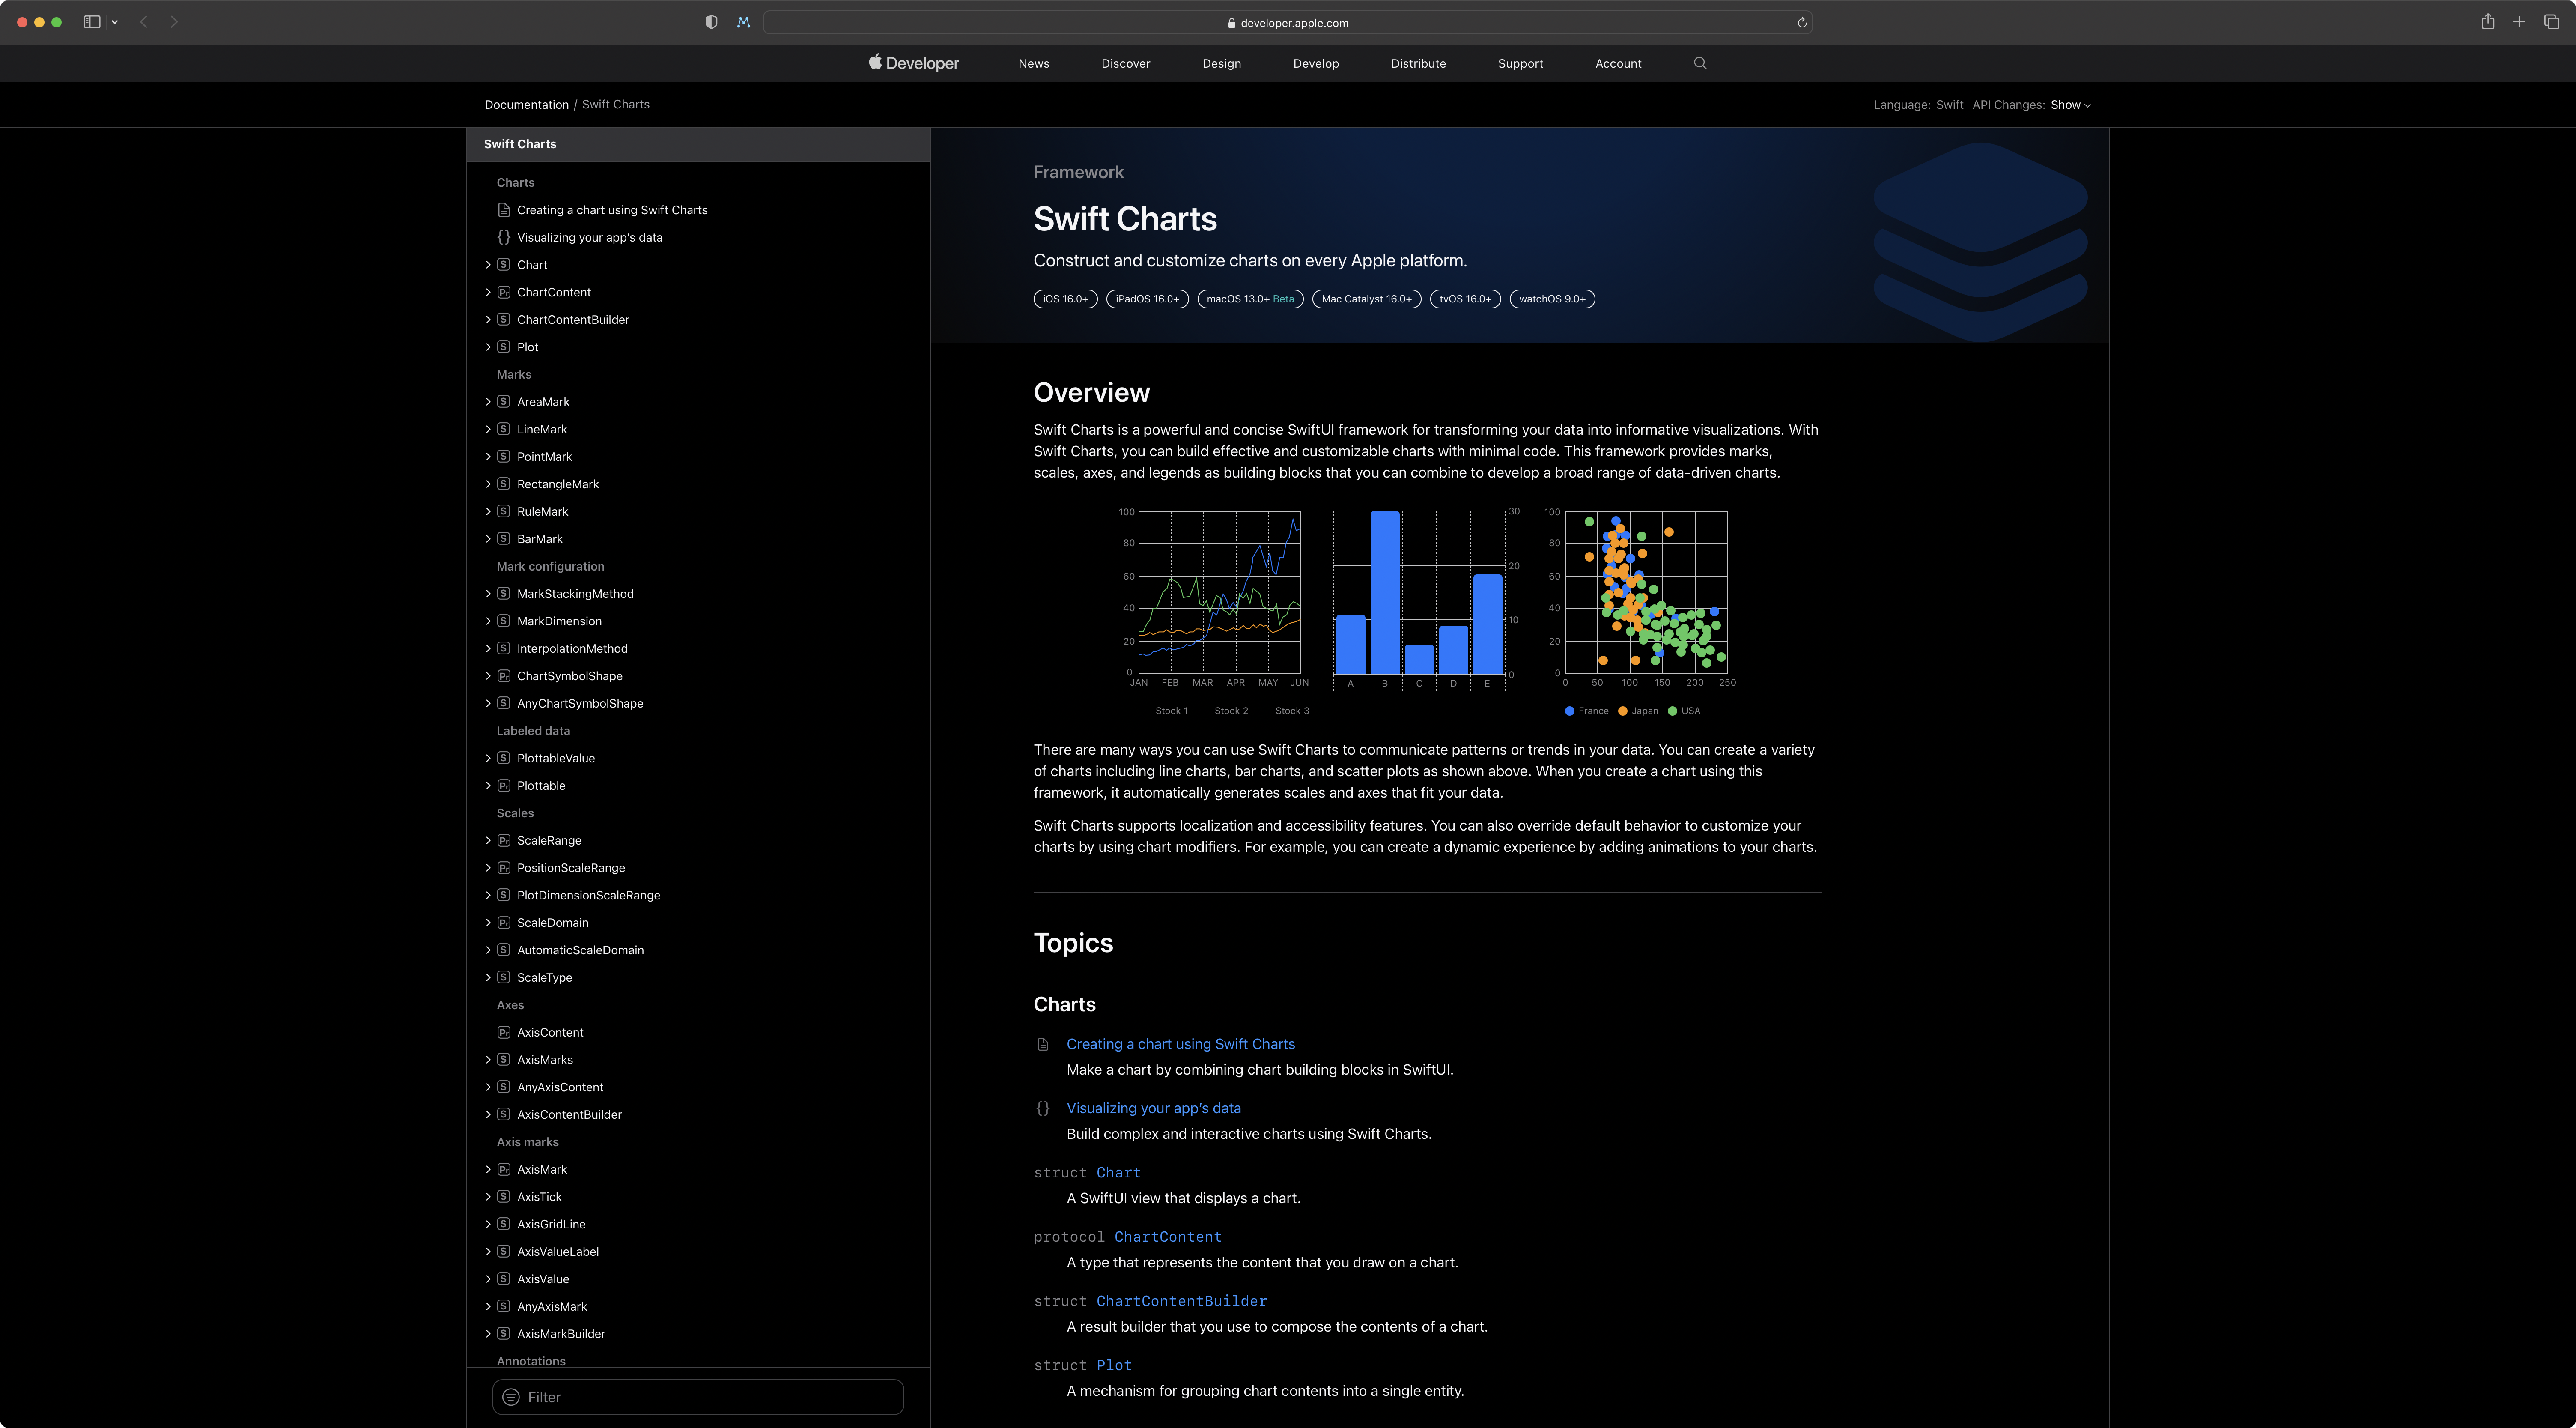Screen dimensions: 2576x1428
Task: Click the Filter input field
Action: 710,1397
